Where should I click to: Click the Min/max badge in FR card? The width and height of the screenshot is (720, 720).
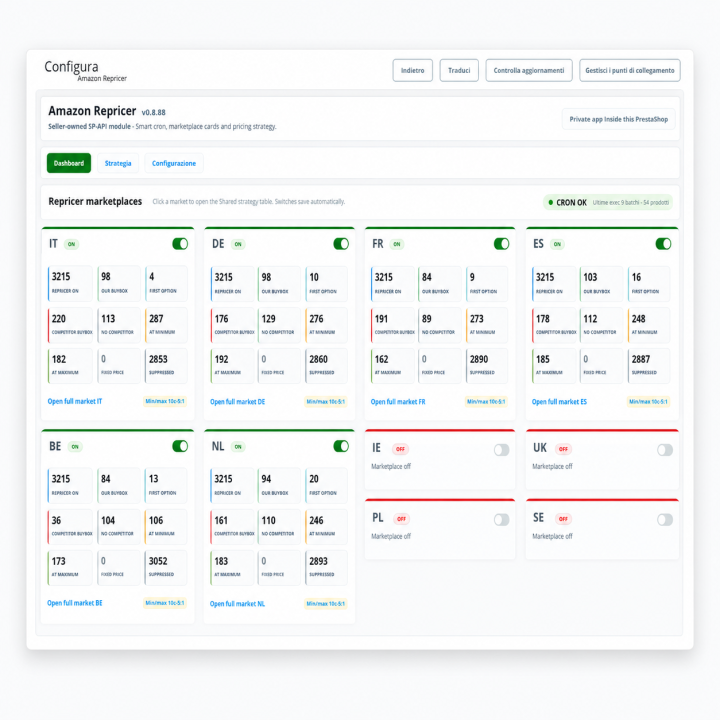[x=486, y=402]
